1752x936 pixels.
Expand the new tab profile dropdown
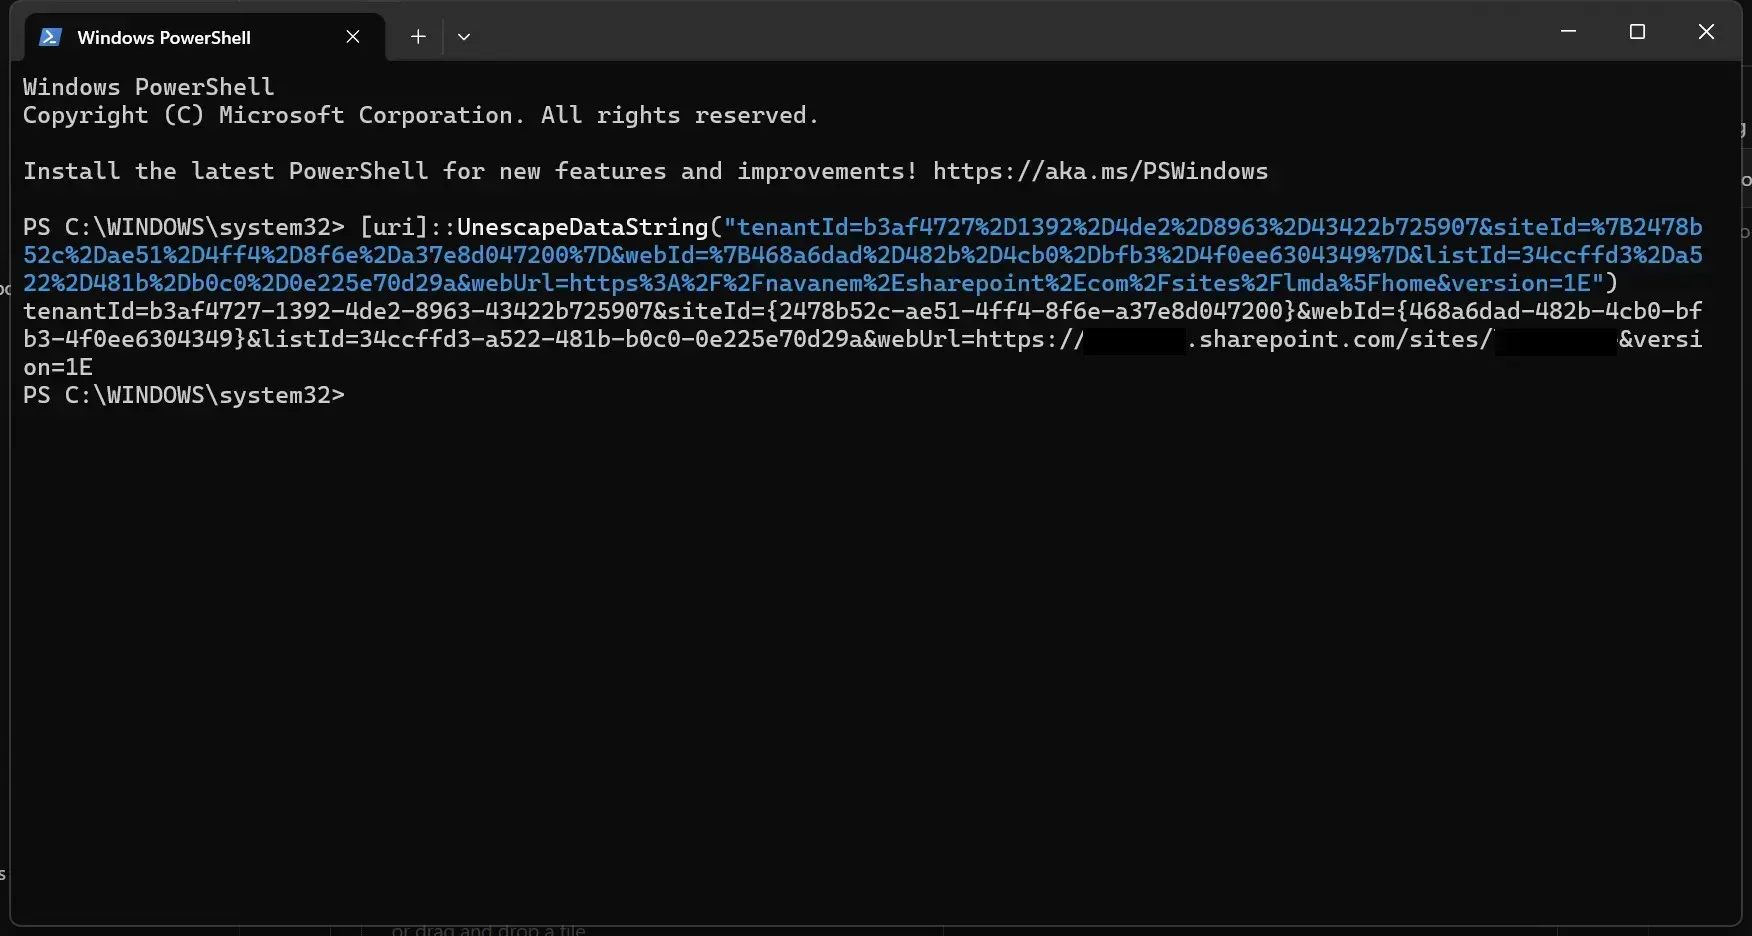pyautogui.click(x=464, y=37)
